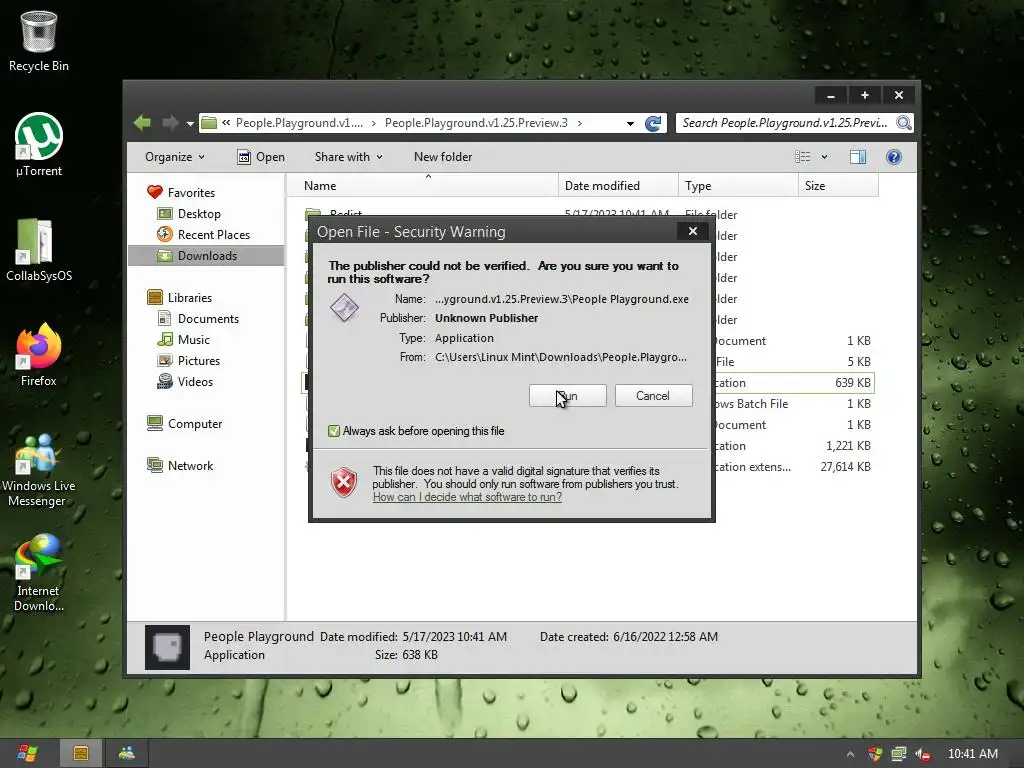Click the People Playground thumbnail in details pane
1024x768 pixels.
pyautogui.click(x=167, y=647)
